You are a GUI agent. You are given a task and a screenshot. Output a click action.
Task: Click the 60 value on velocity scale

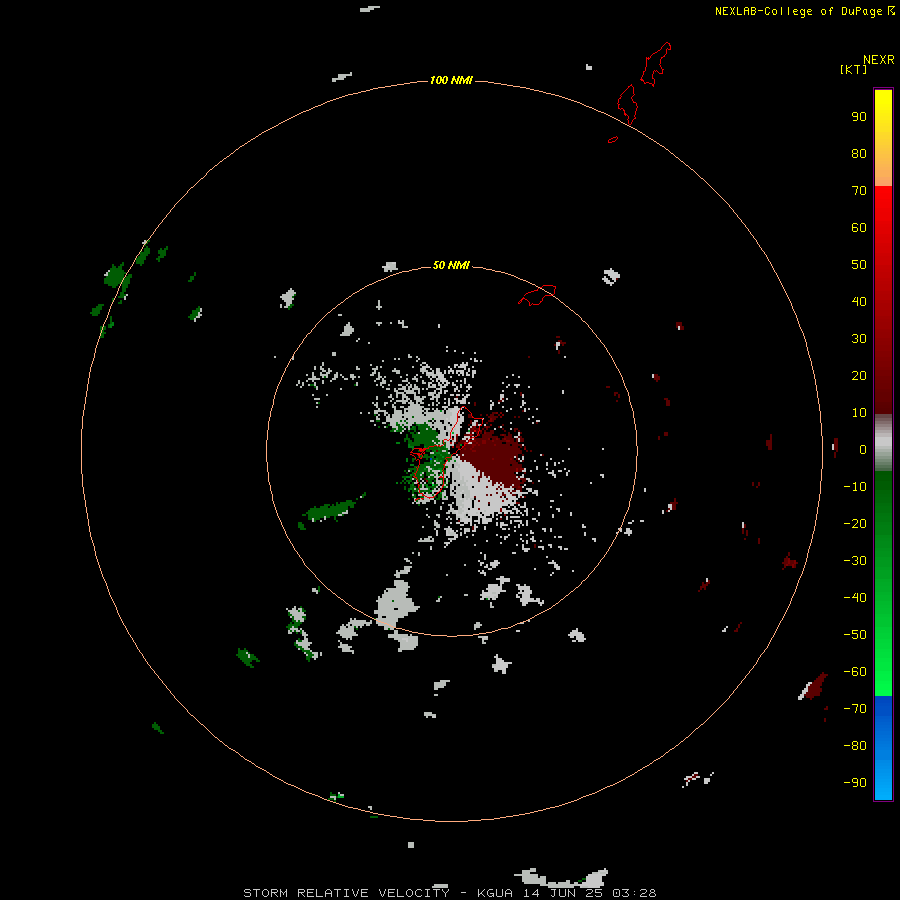tap(859, 227)
